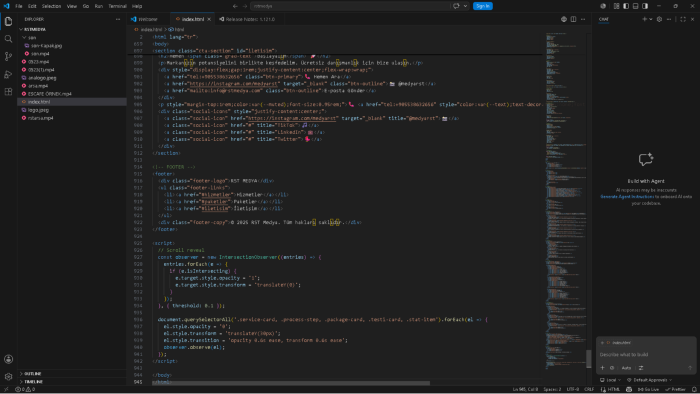Start a new chat with plus icon
Viewport: 700px width, 394px height.
pyautogui.click(x=644, y=19)
